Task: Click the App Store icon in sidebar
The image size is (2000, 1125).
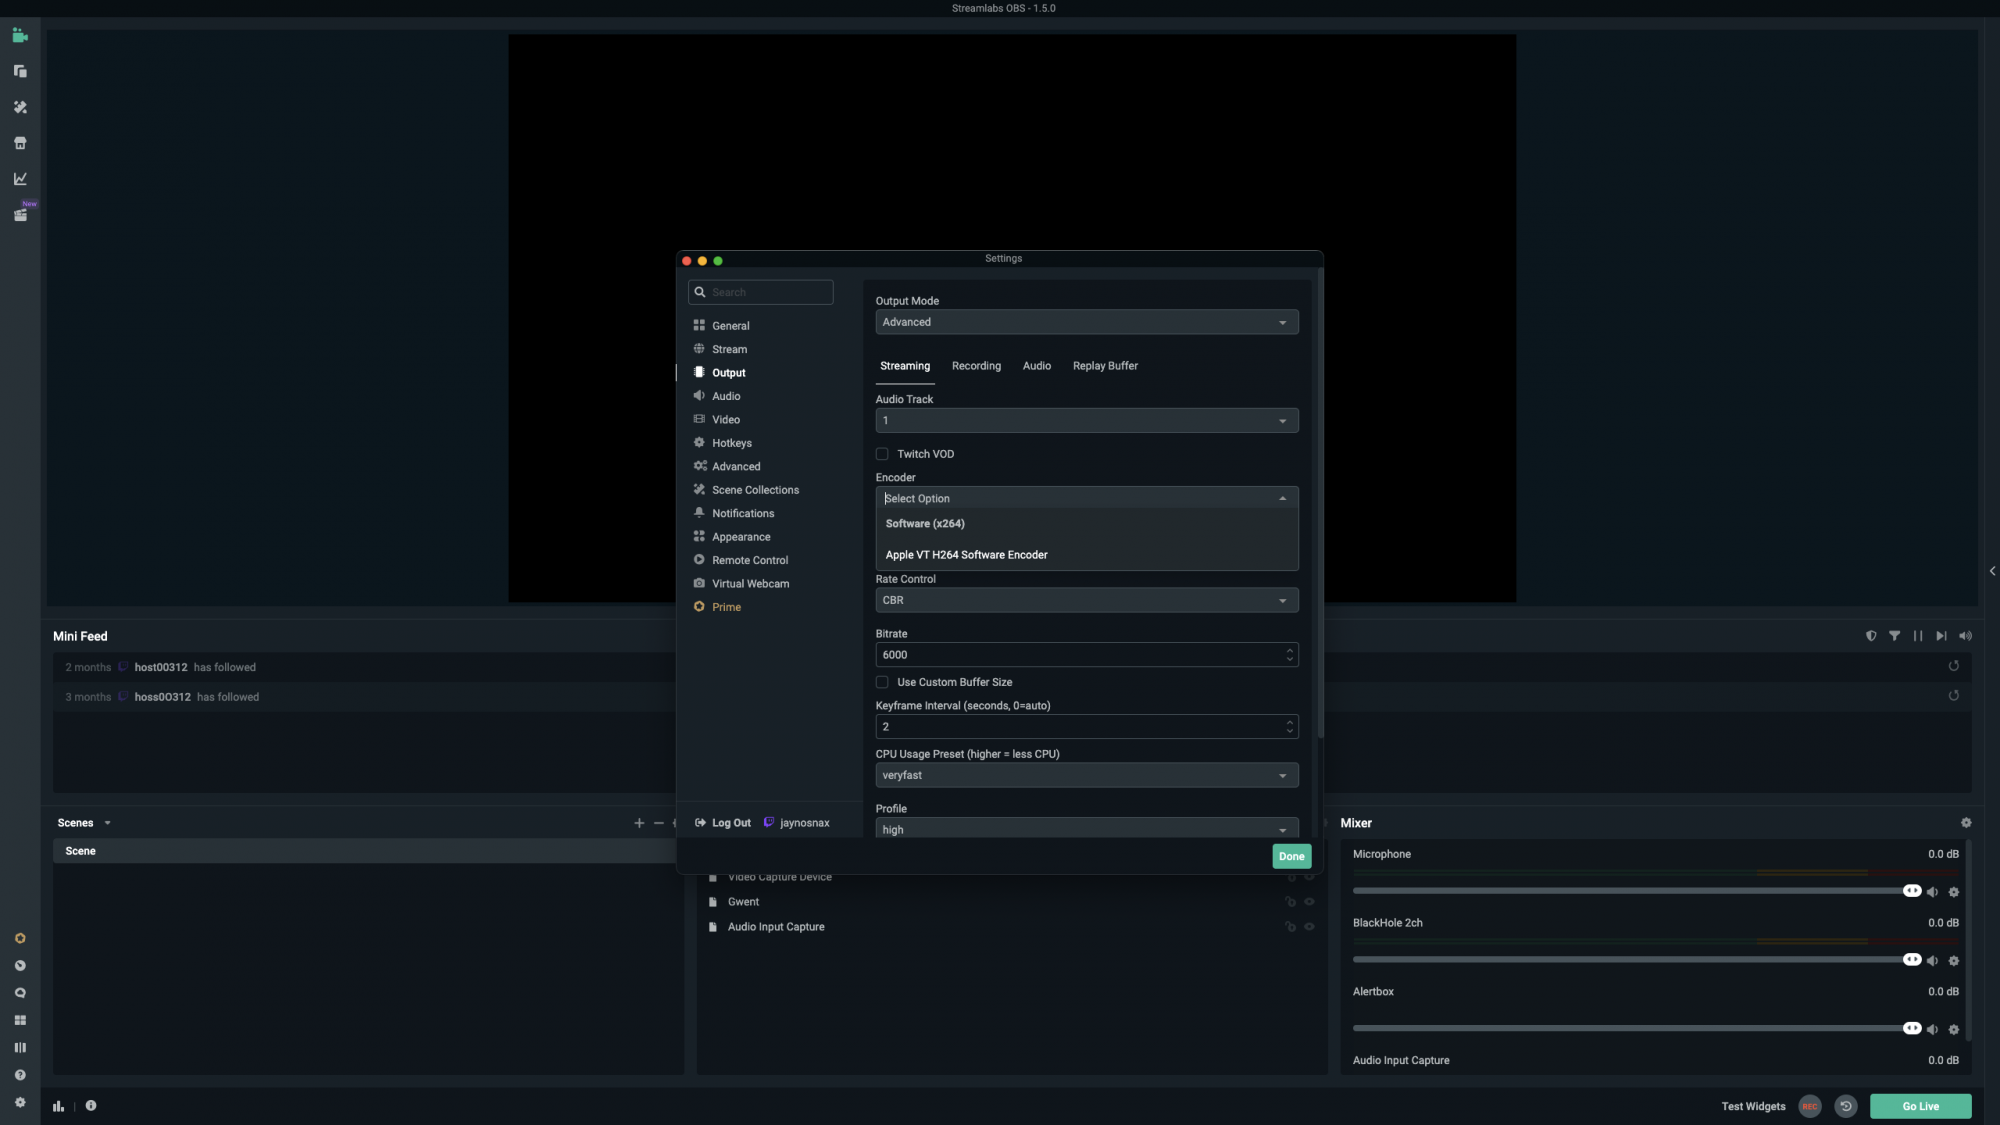Action: 20,143
